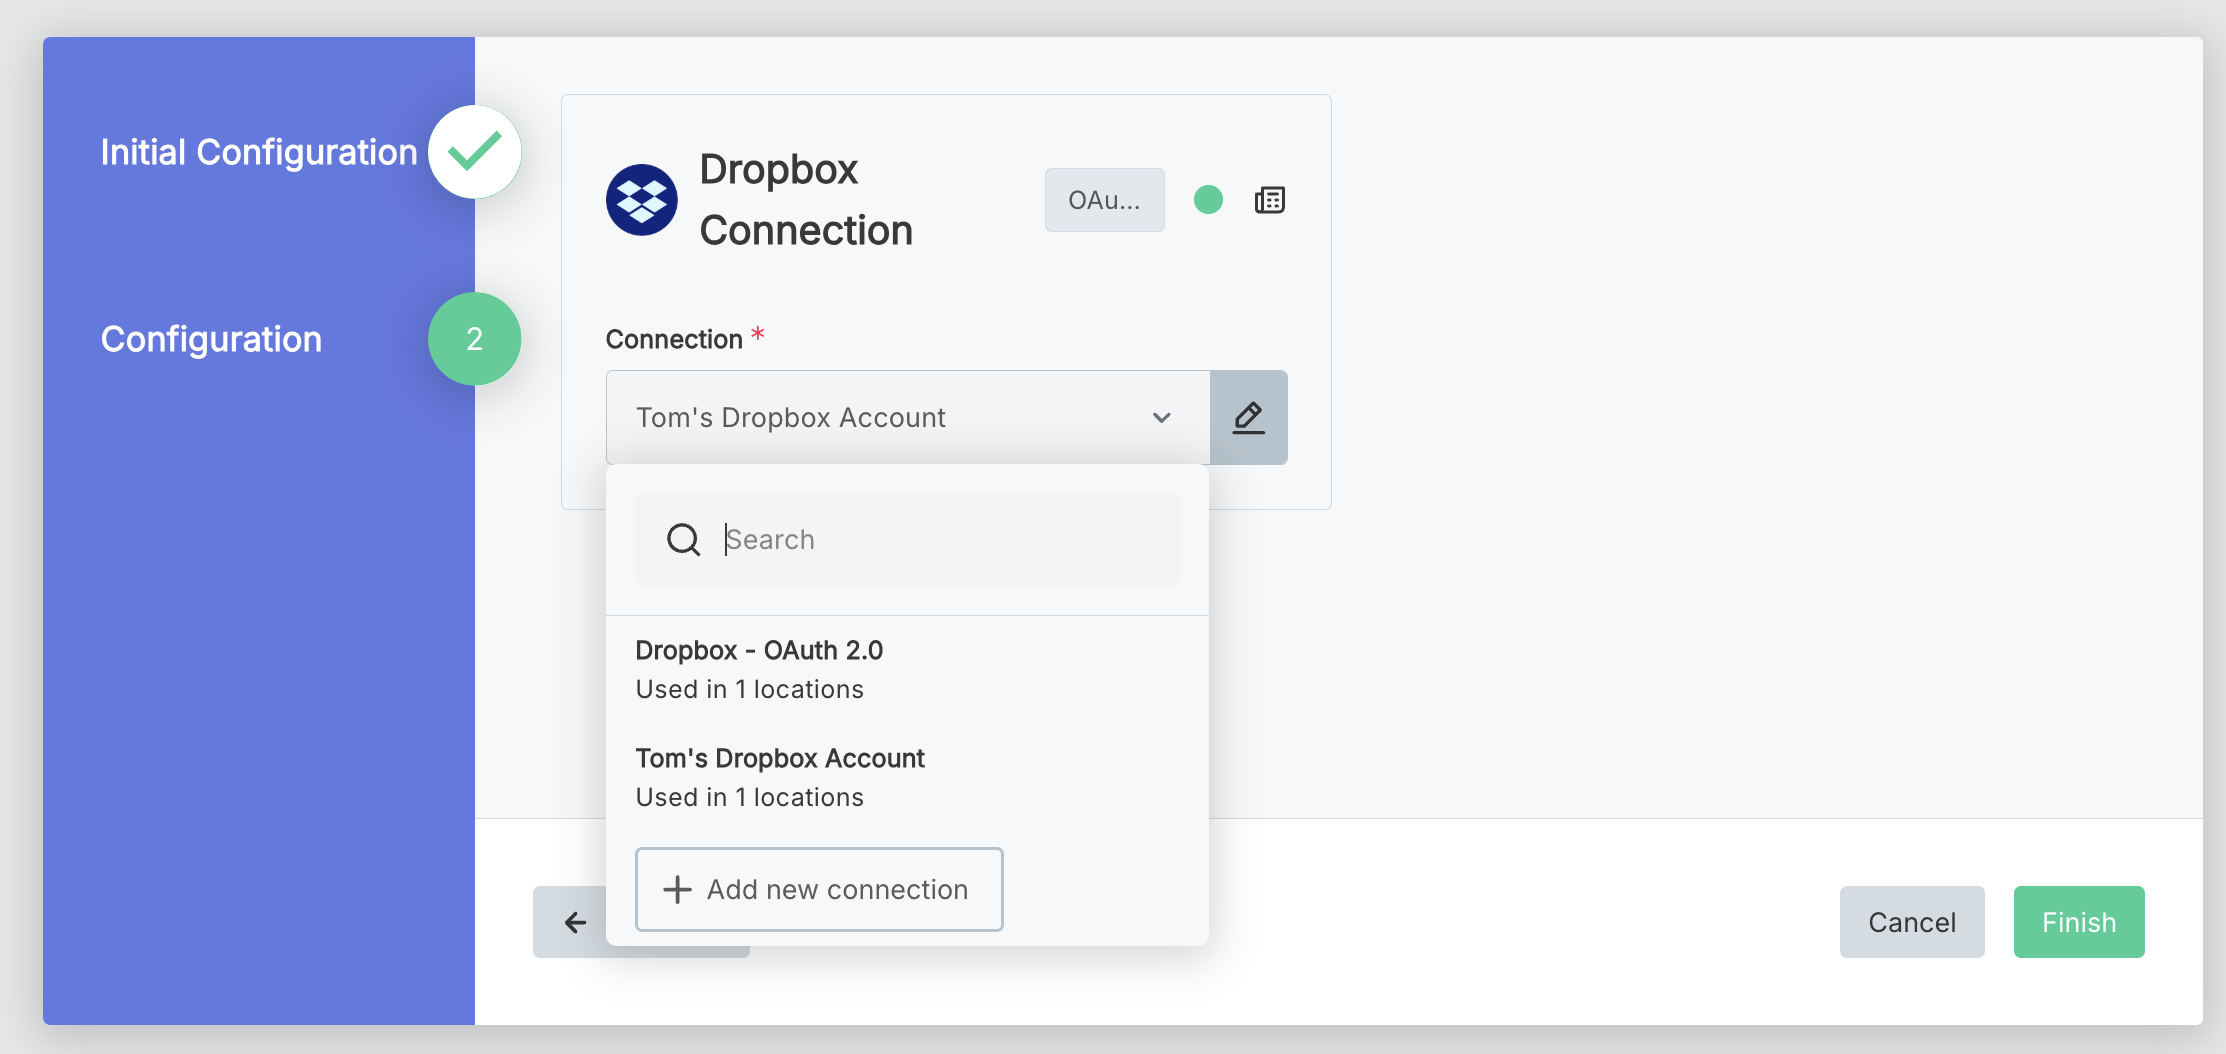The height and width of the screenshot is (1054, 2226).
Task: Expand the Connection dropdown chevron
Action: pos(1161,417)
